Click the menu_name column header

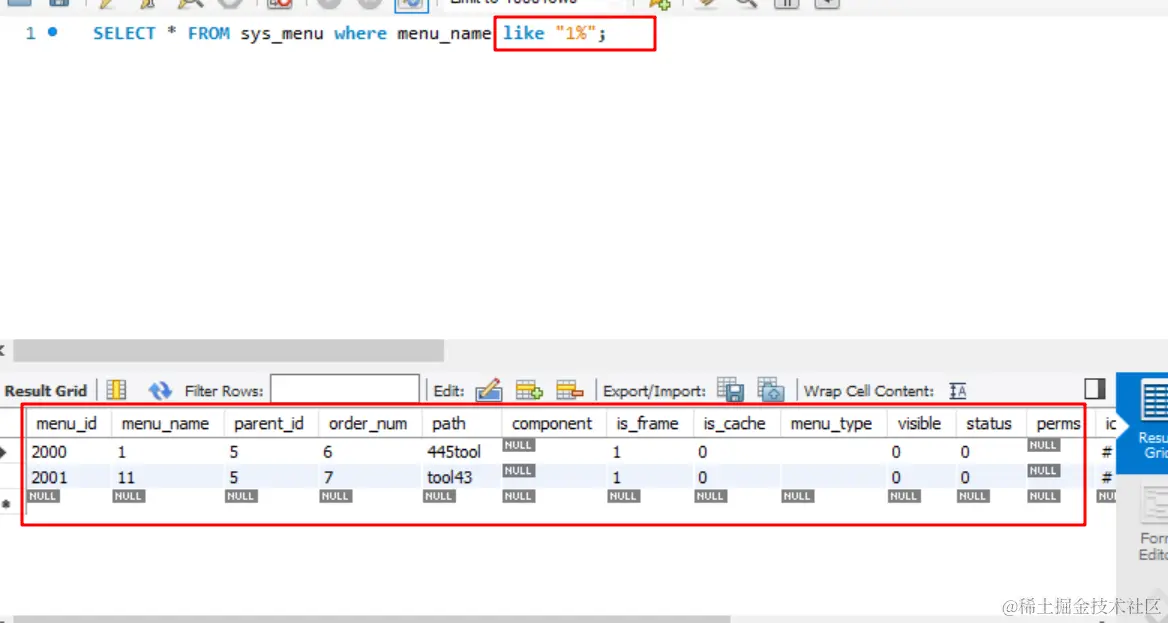point(166,423)
